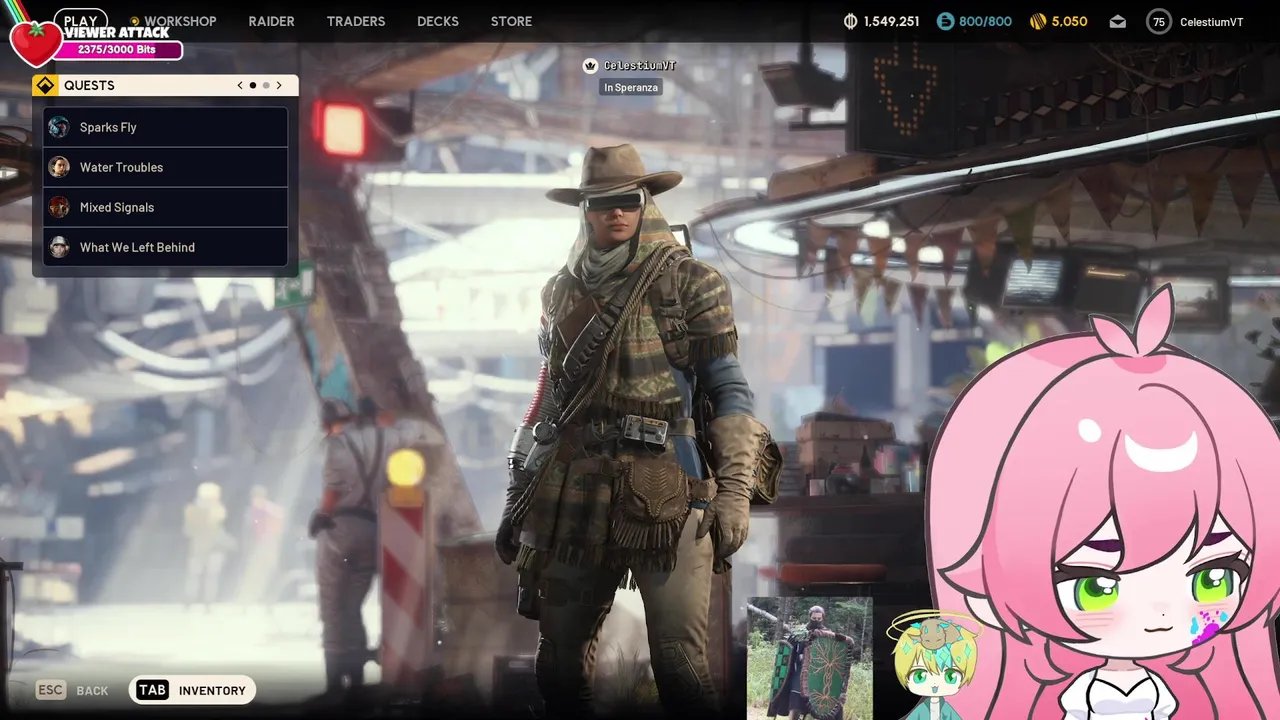Click the level 75 badge
This screenshot has height=720, width=1280.
[x=1159, y=21]
